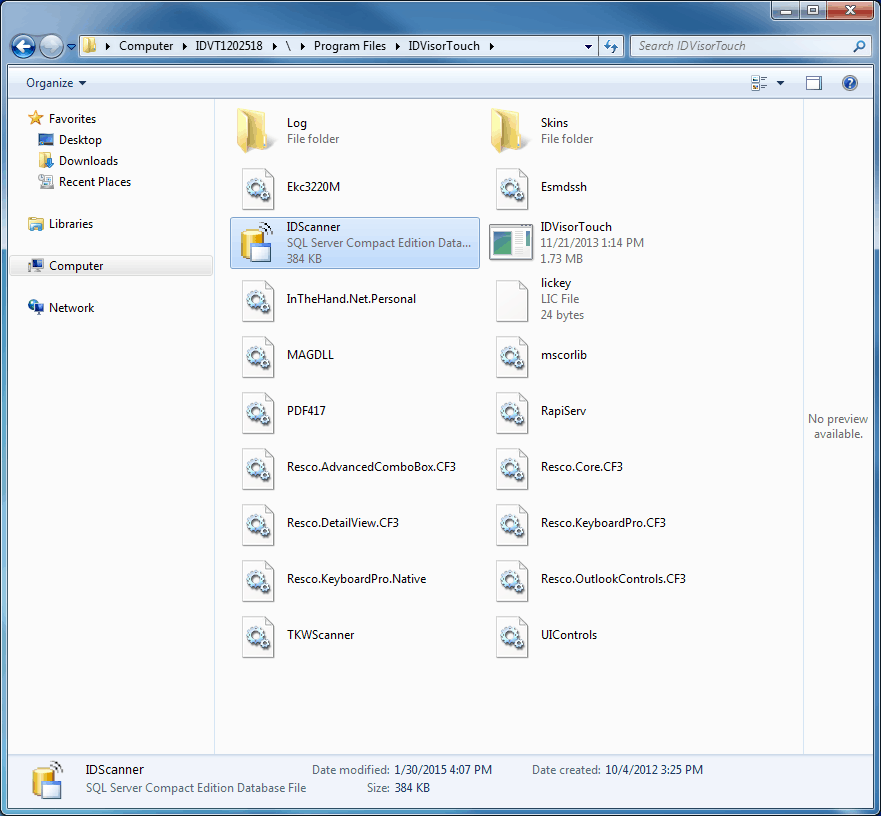
Task: Show the preview pane
Action: pos(813,82)
